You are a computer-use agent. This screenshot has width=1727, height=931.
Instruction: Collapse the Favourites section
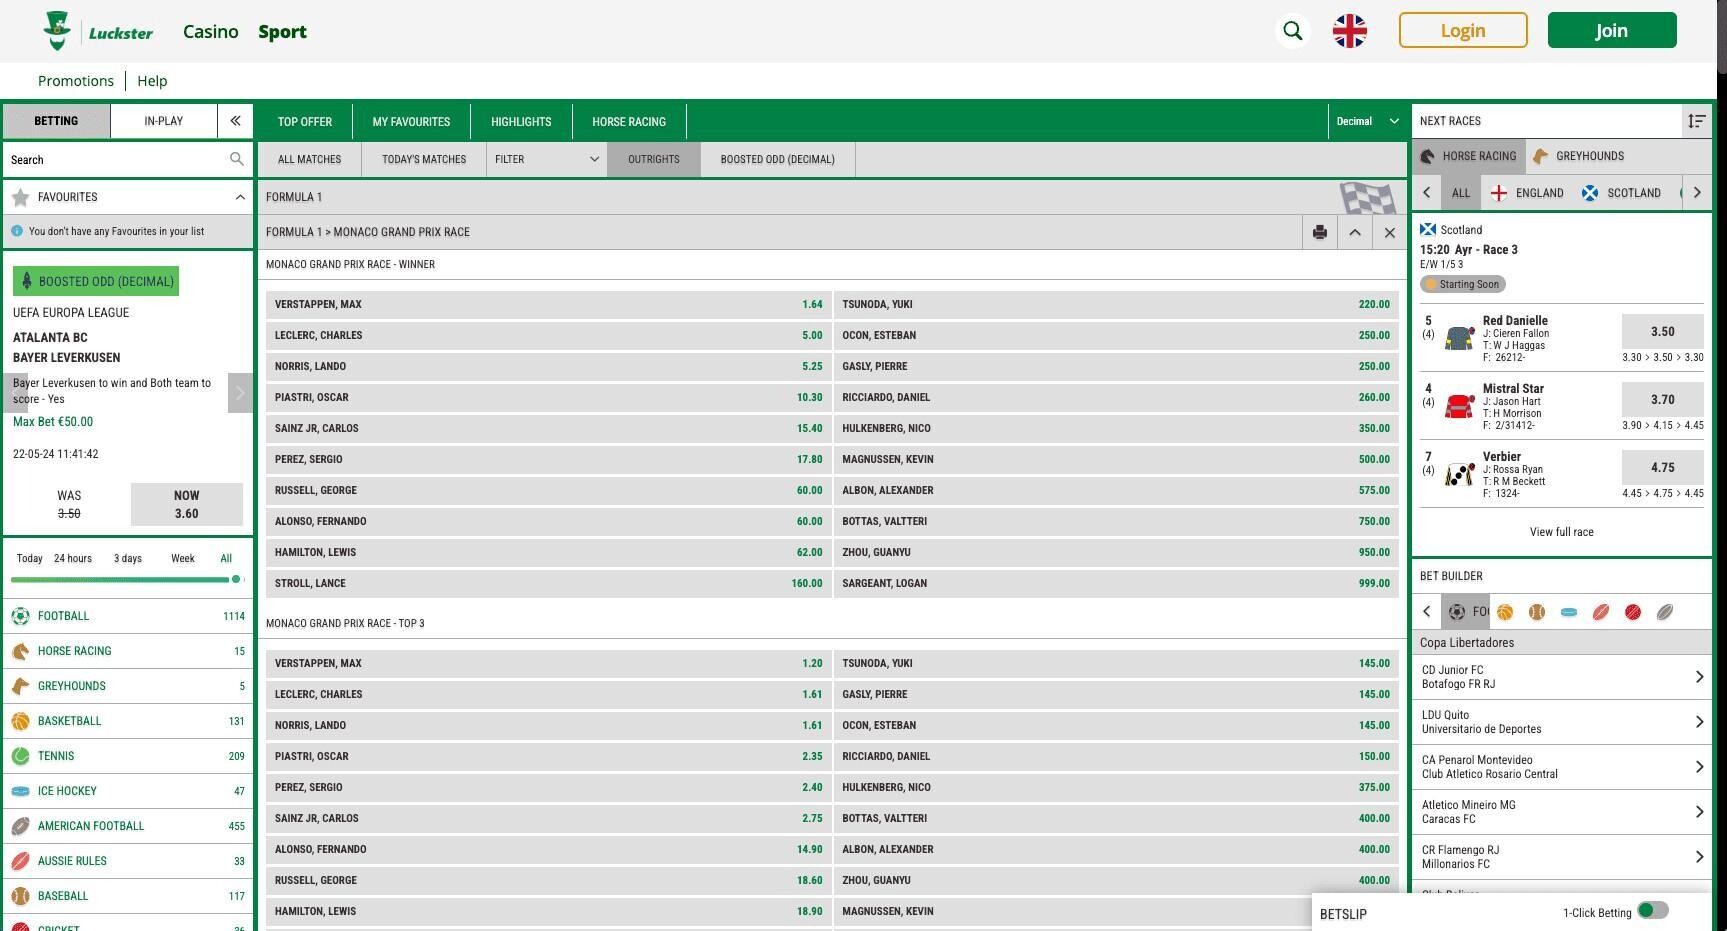pos(240,197)
